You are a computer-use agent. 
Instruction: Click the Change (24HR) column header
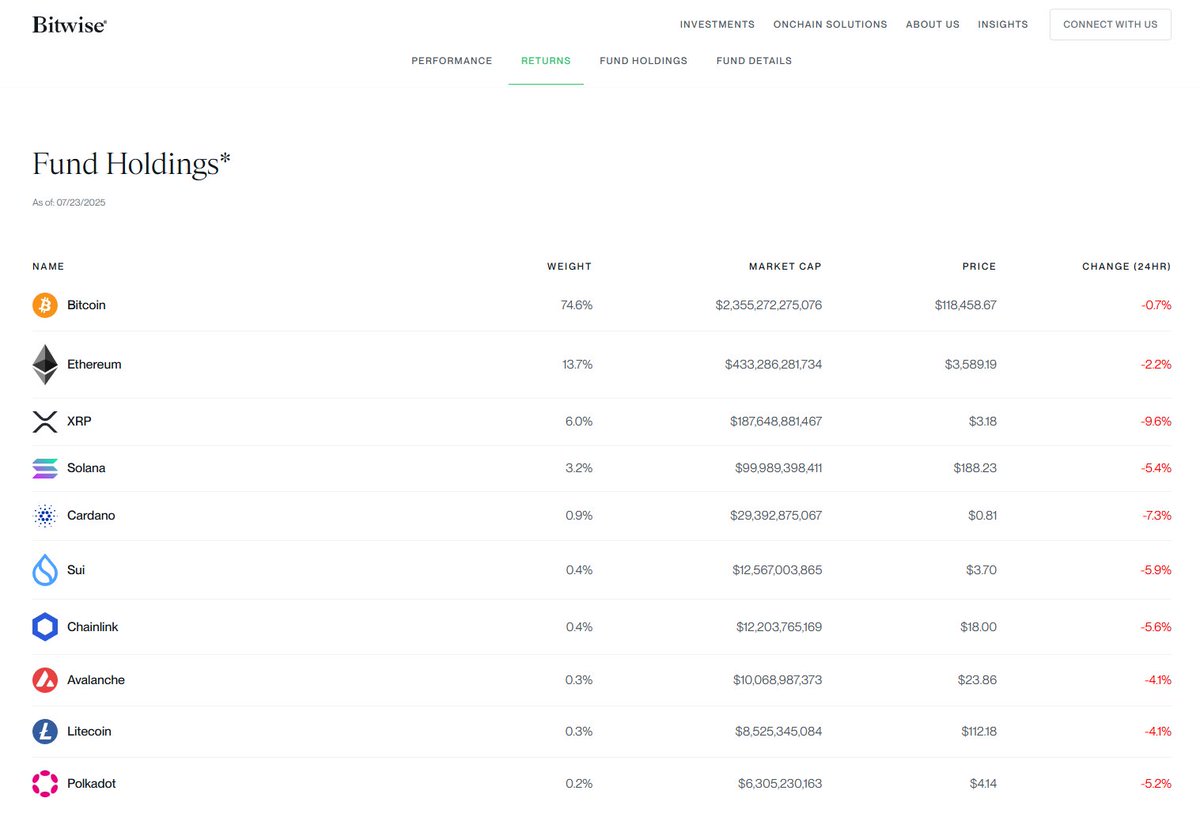[x=1126, y=267]
